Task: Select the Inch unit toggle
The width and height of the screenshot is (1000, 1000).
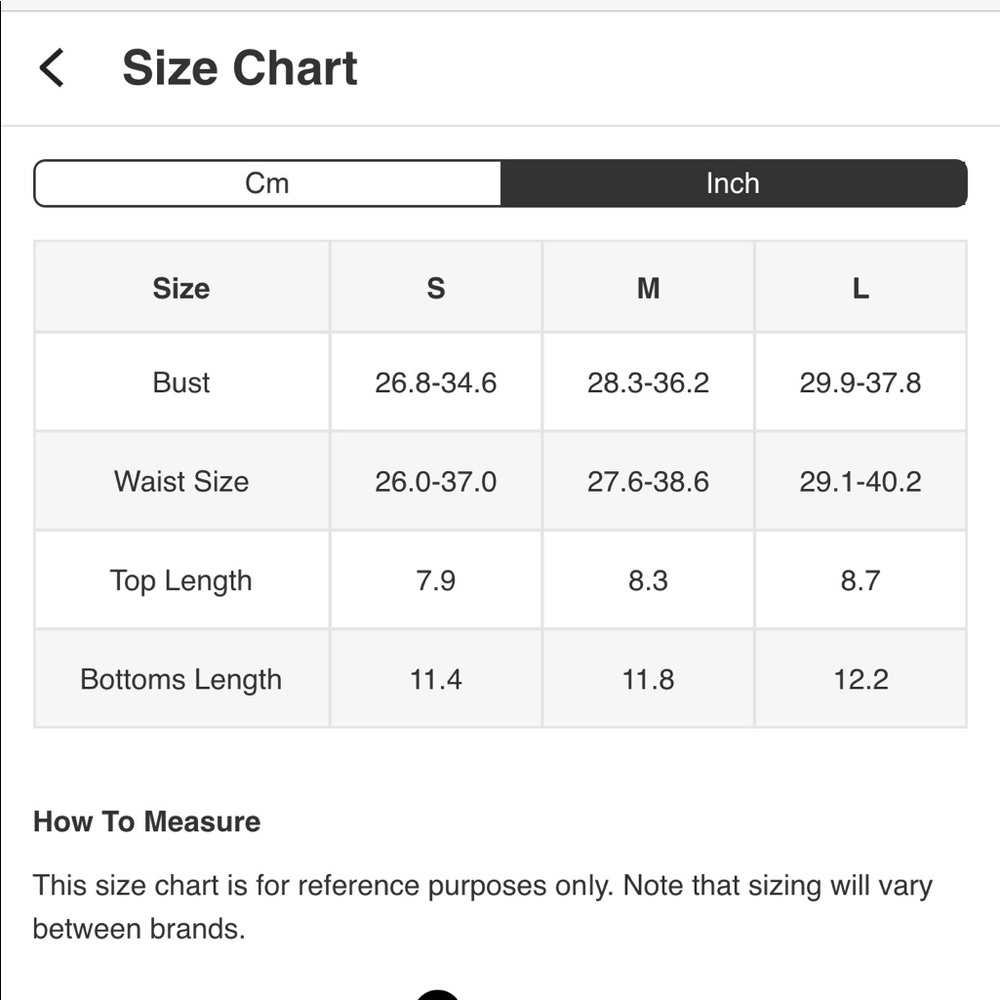Action: (733, 184)
